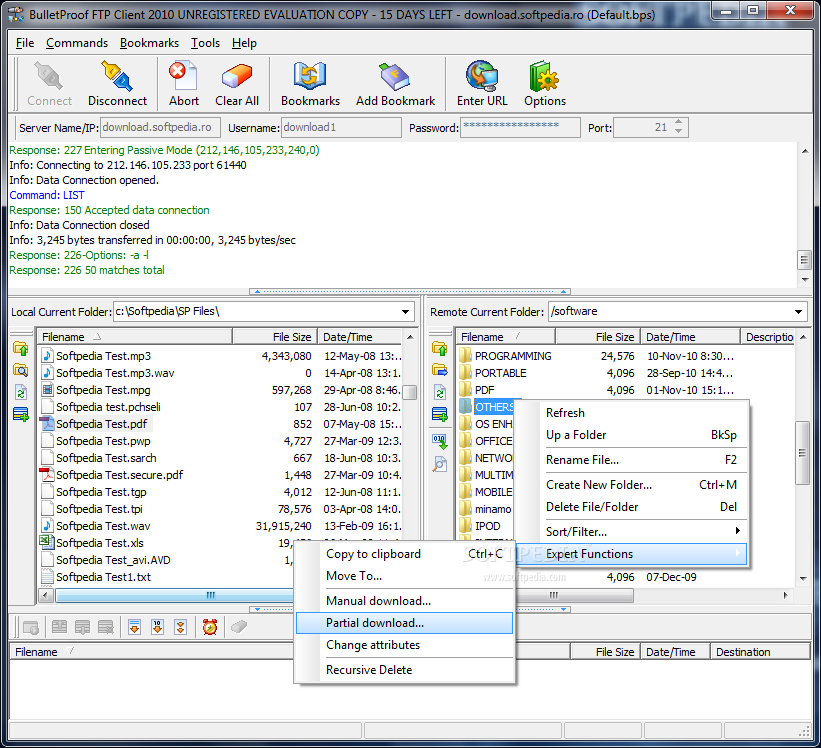This screenshot has width=821, height=748.
Task: Select the PORTABLE remote folder
Action: (500, 373)
